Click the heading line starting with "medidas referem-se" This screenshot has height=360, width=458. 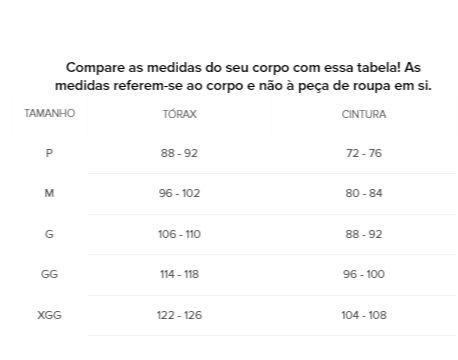pyautogui.click(x=243, y=86)
